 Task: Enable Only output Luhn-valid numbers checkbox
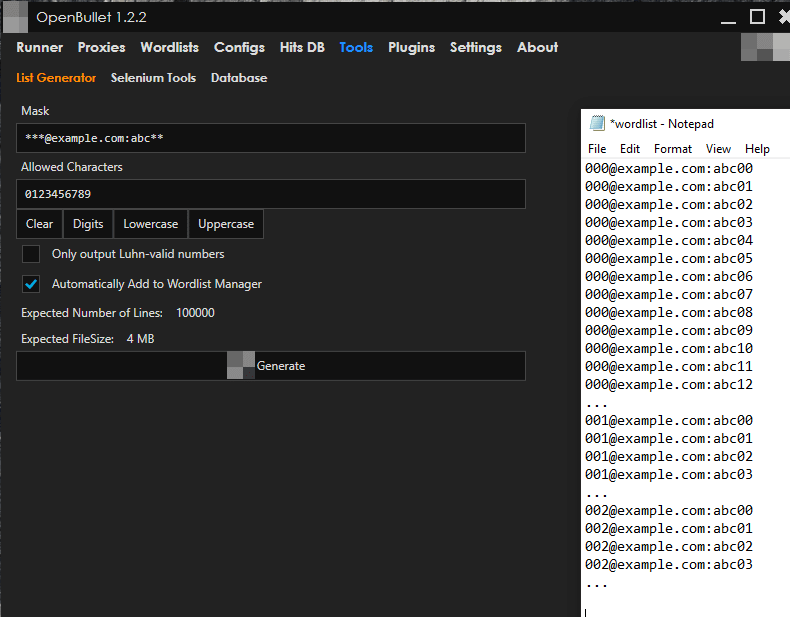coord(32,254)
